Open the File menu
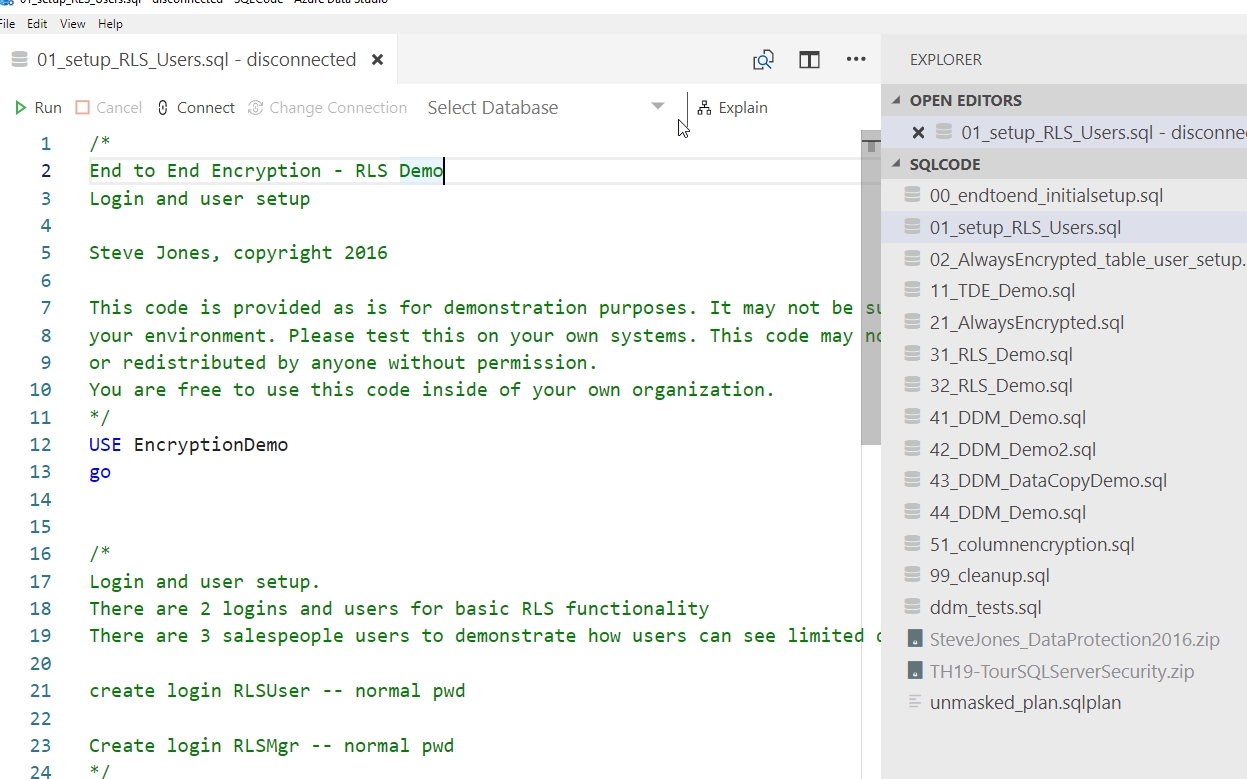This screenshot has width=1247, height=779. (8, 23)
